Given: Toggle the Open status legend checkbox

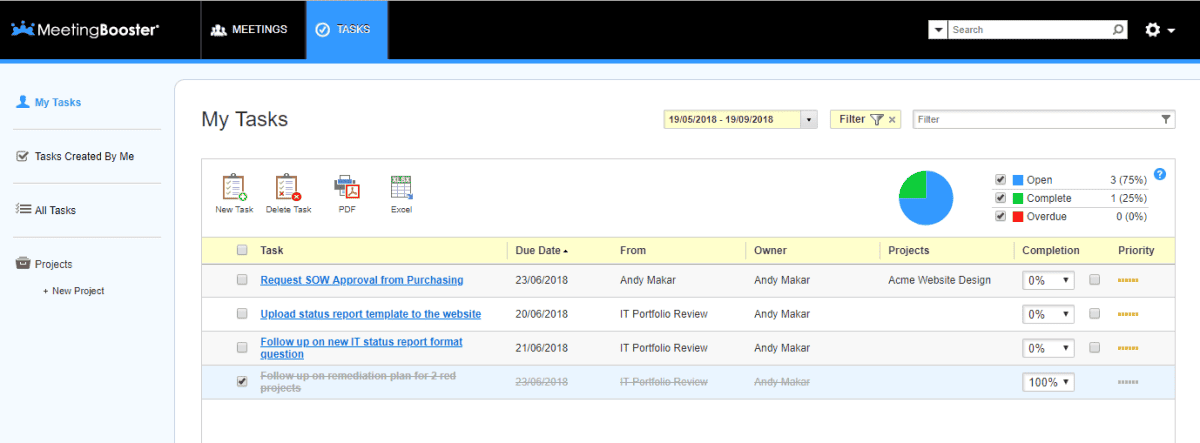Looking at the screenshot, I should (1000, 180).
